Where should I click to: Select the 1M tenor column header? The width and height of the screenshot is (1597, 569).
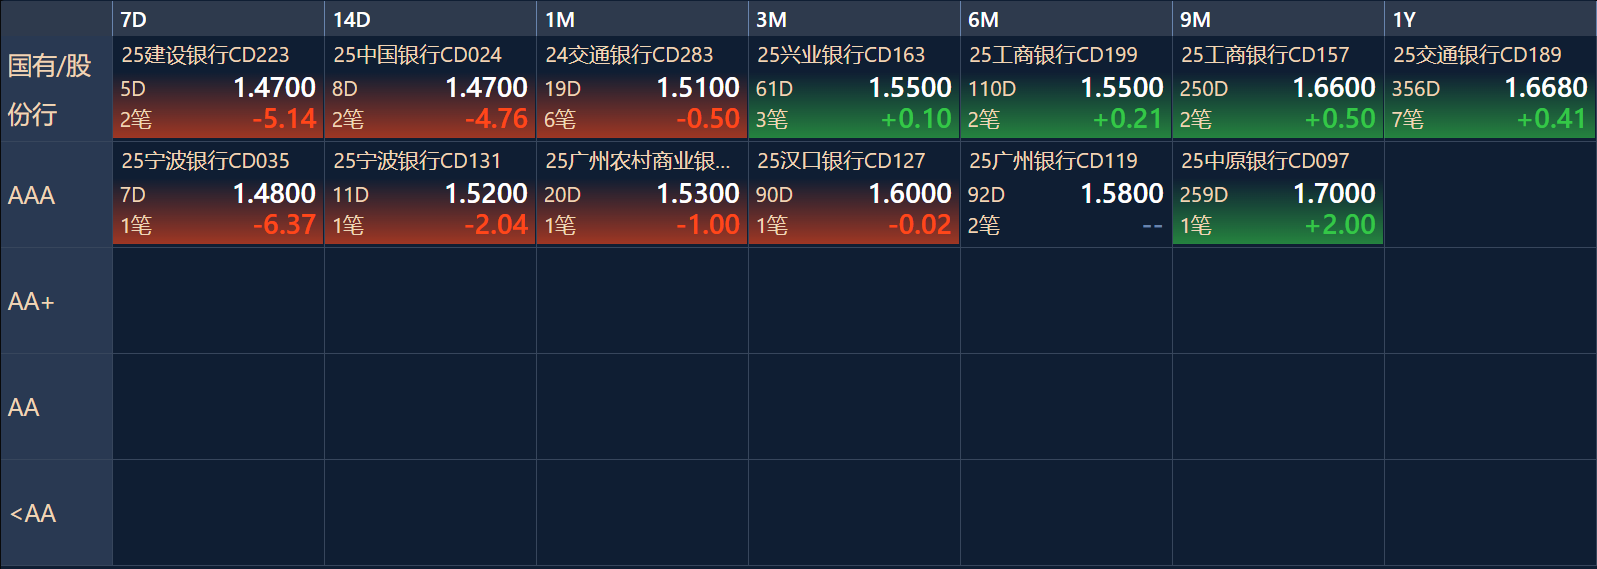642,19
